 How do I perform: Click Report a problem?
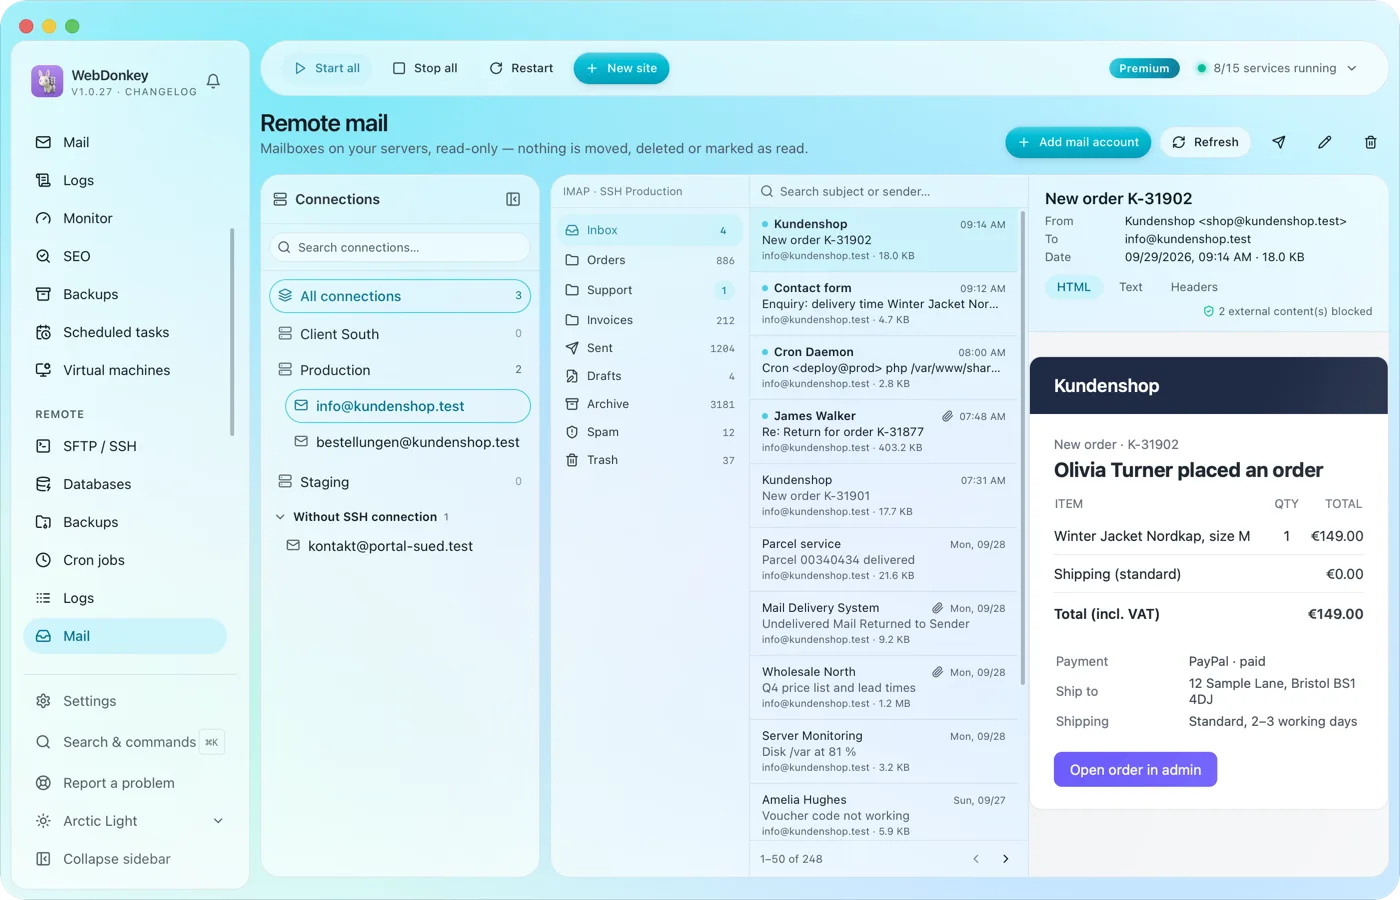coord(125,783)
